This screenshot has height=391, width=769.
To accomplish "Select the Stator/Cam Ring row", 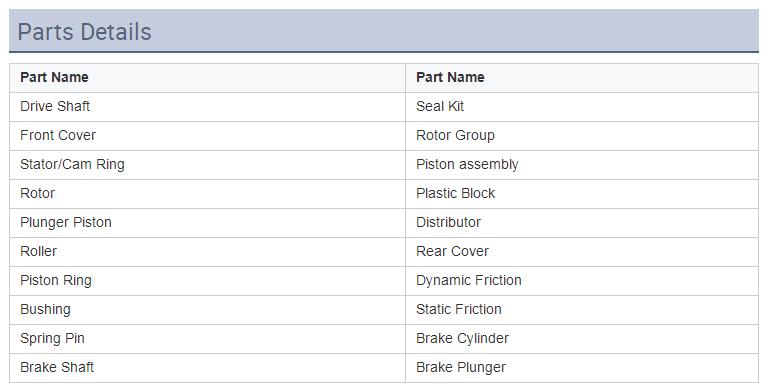I will [207, 164].
